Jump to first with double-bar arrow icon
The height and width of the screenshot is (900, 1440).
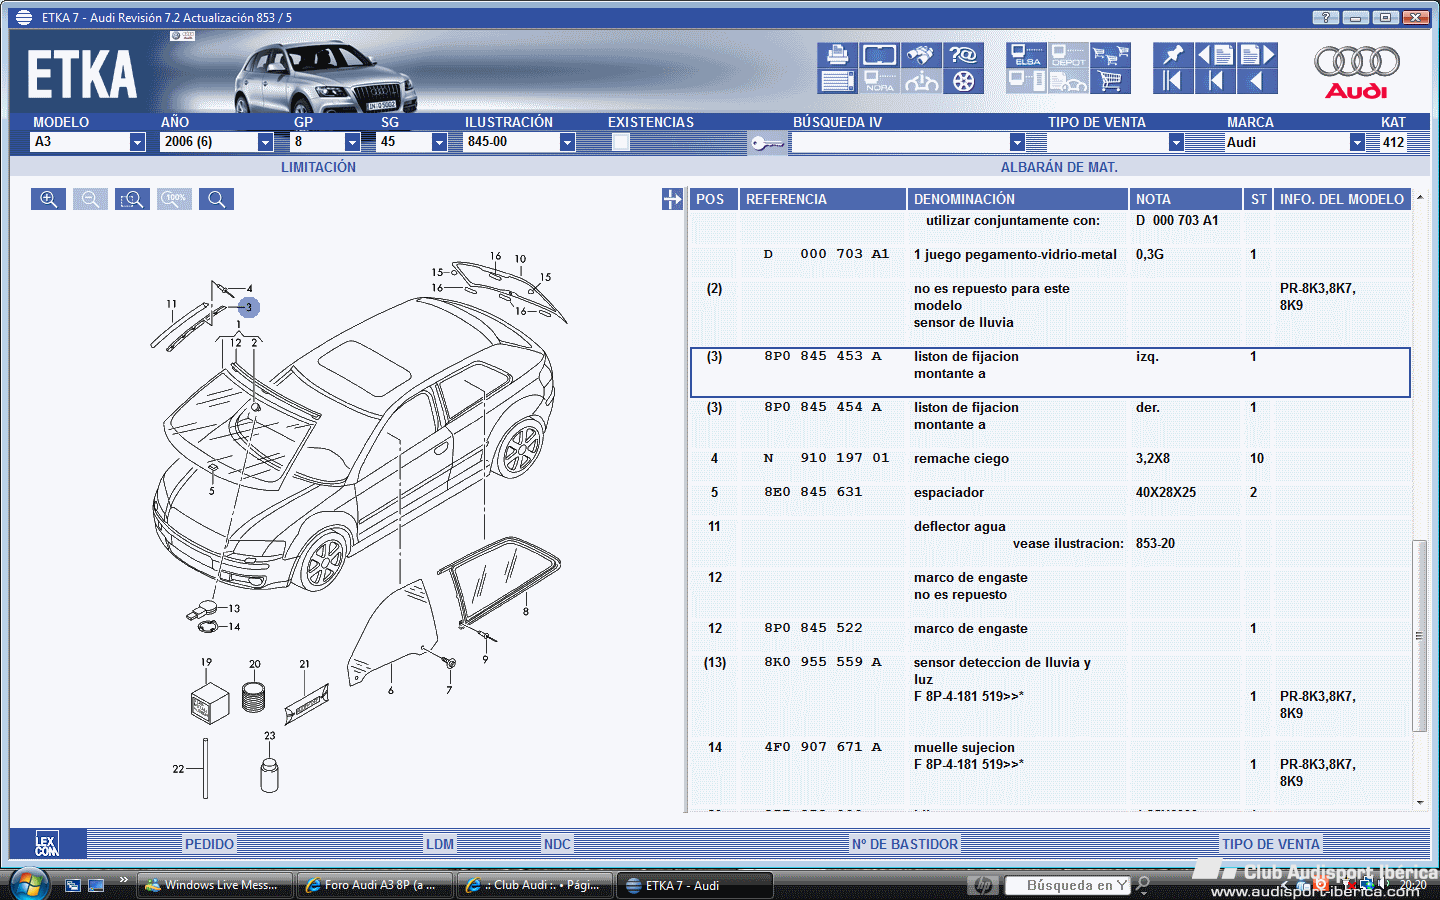(x=1173, y=81)
